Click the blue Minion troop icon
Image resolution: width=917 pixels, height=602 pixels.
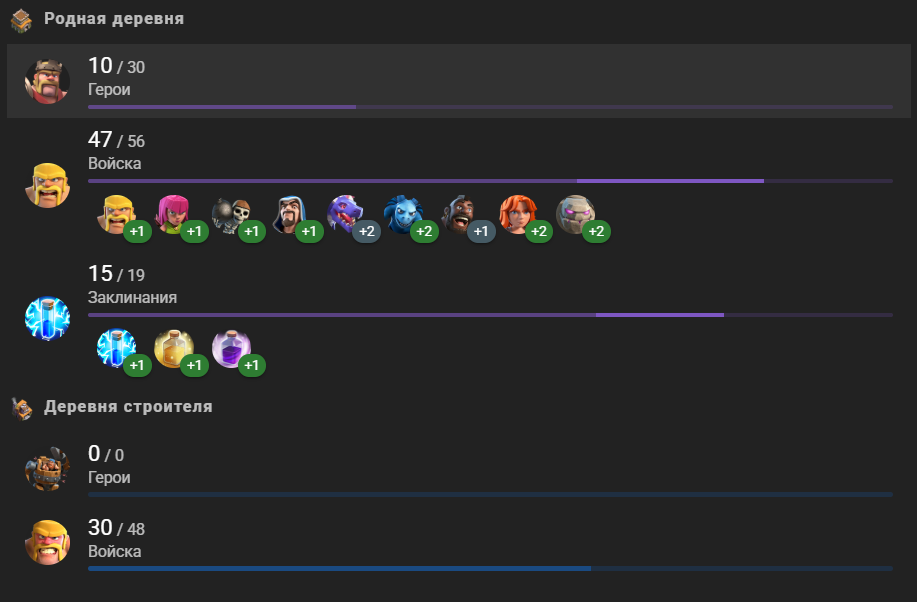click(x=403, y=215)
